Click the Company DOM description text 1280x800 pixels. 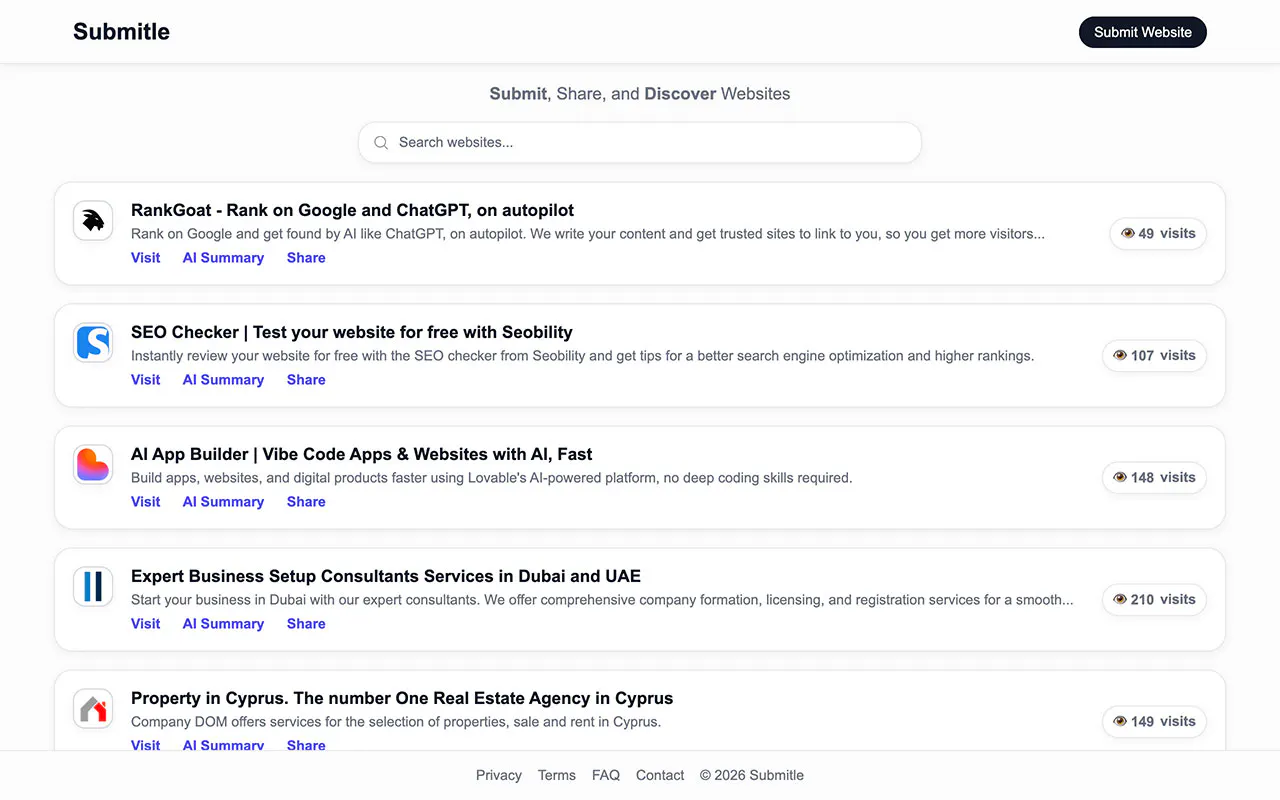(396, 722)
